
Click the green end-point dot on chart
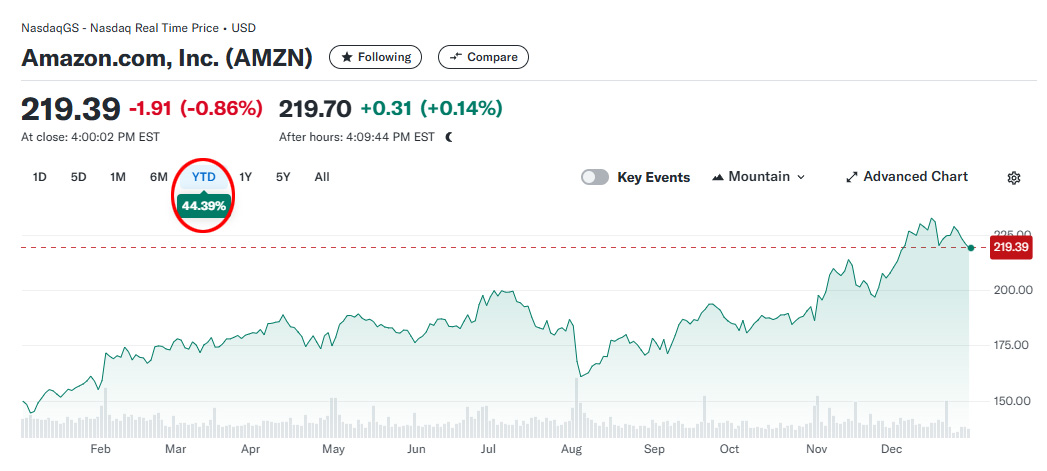pyautogui.click(x=970, y=248)
